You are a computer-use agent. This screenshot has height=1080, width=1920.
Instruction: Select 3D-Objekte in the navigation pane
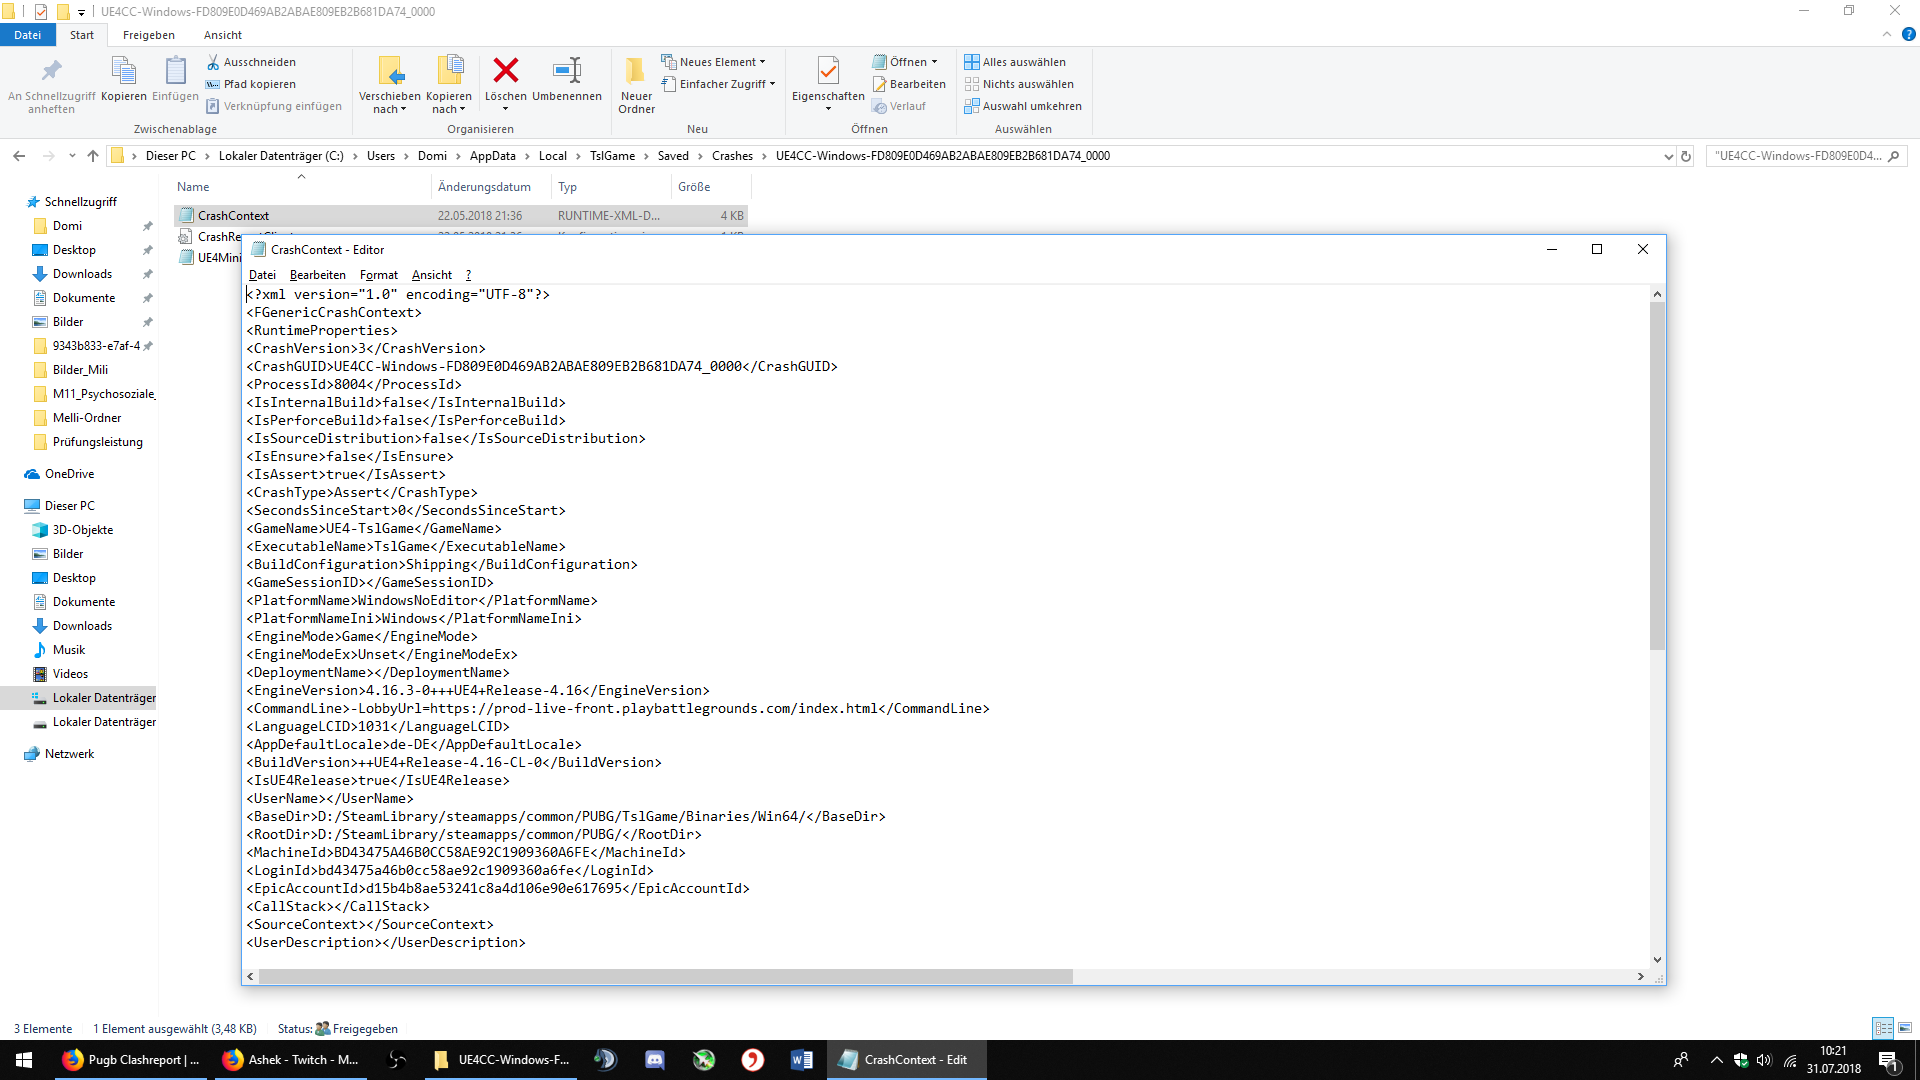coord(83,530)
